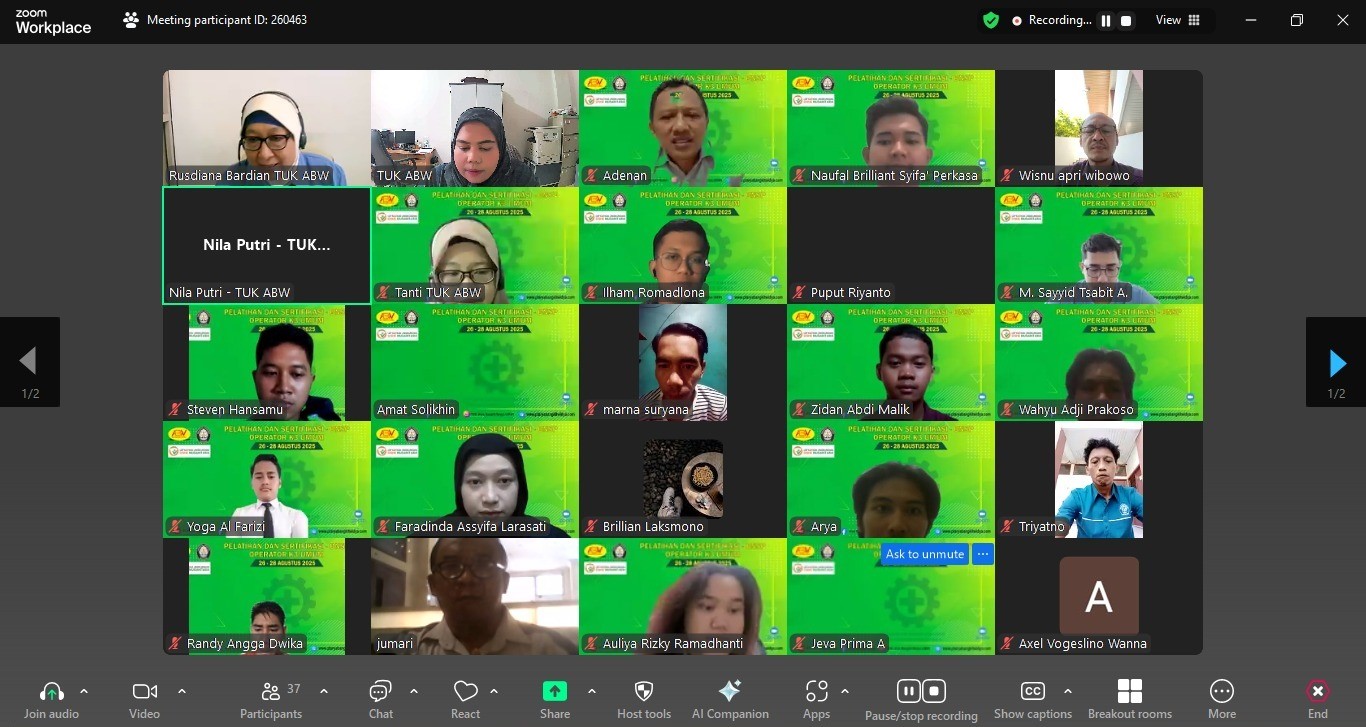The height and width of the screenshot is (727, 1366).
Task: Expand the Video options arrow
Action: [181, 691]
